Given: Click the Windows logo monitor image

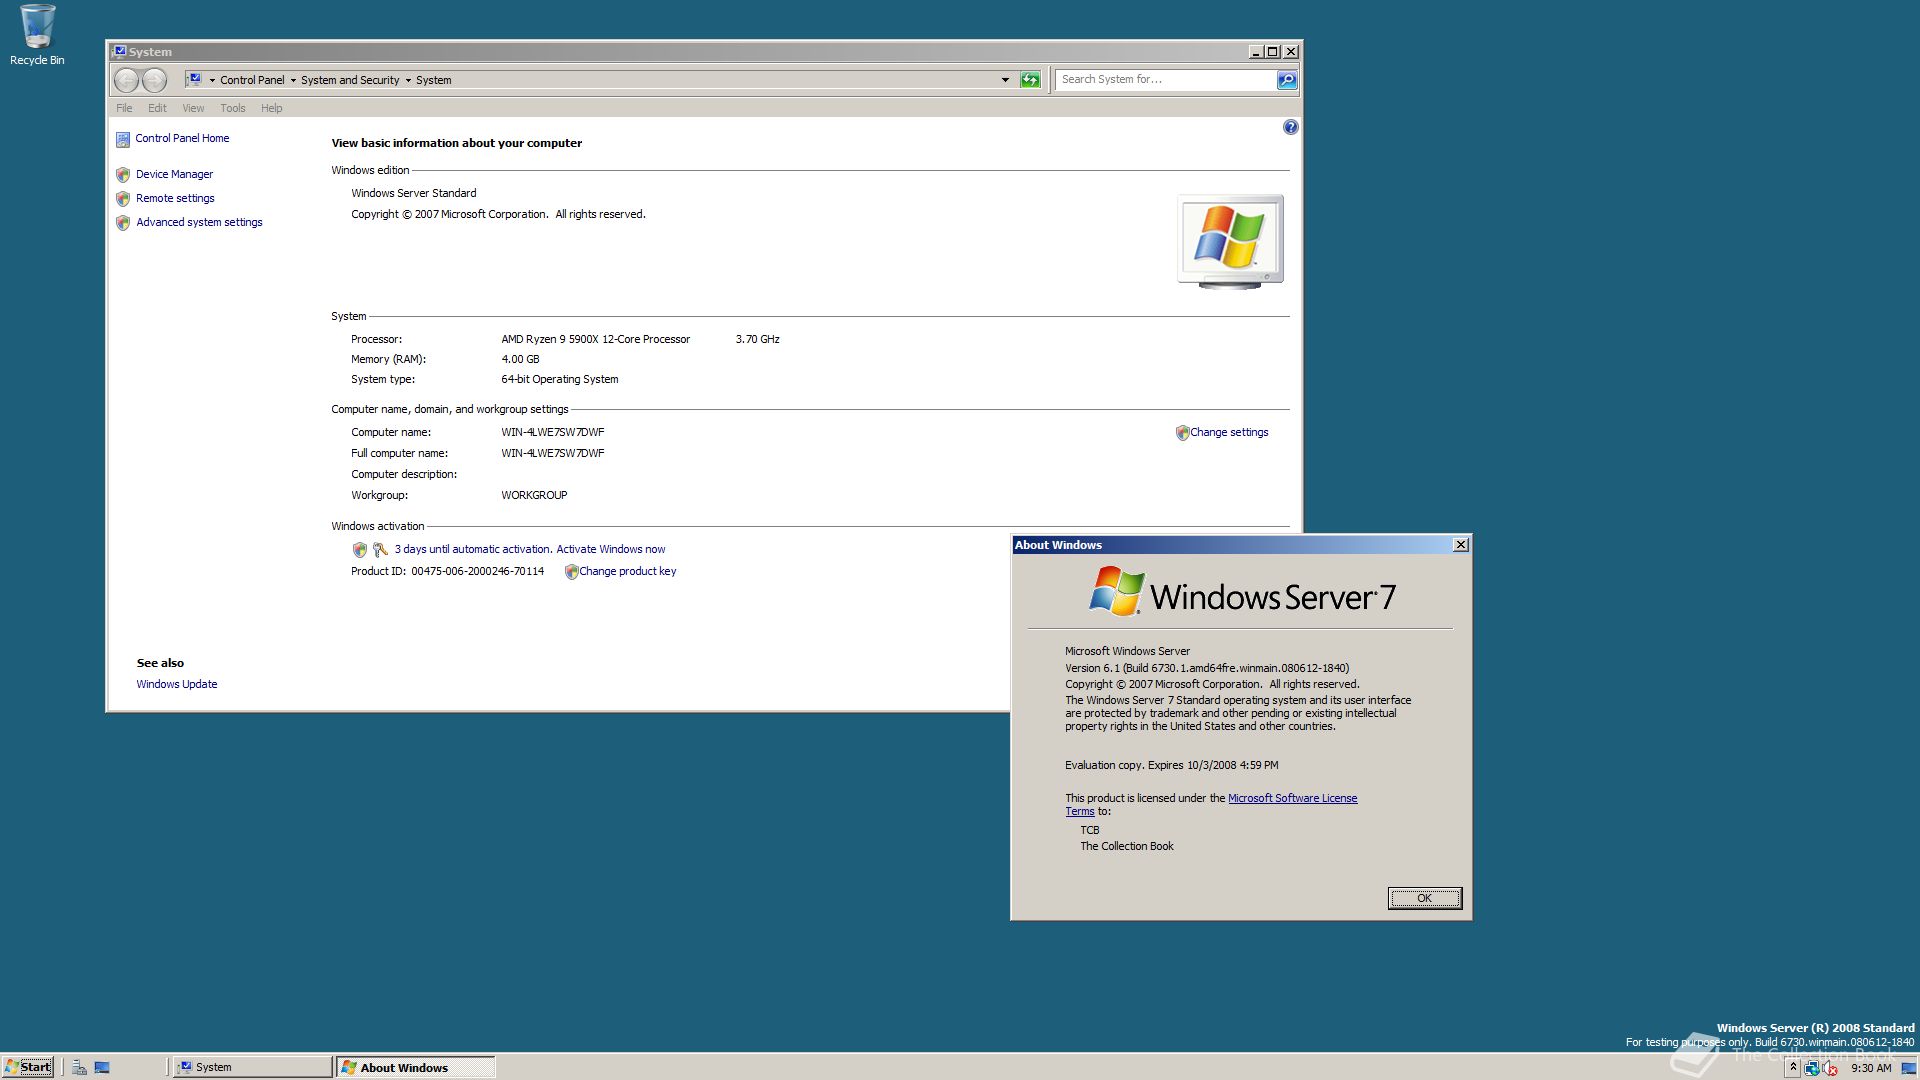Looking at the screenshot, I should (1230, 242).
